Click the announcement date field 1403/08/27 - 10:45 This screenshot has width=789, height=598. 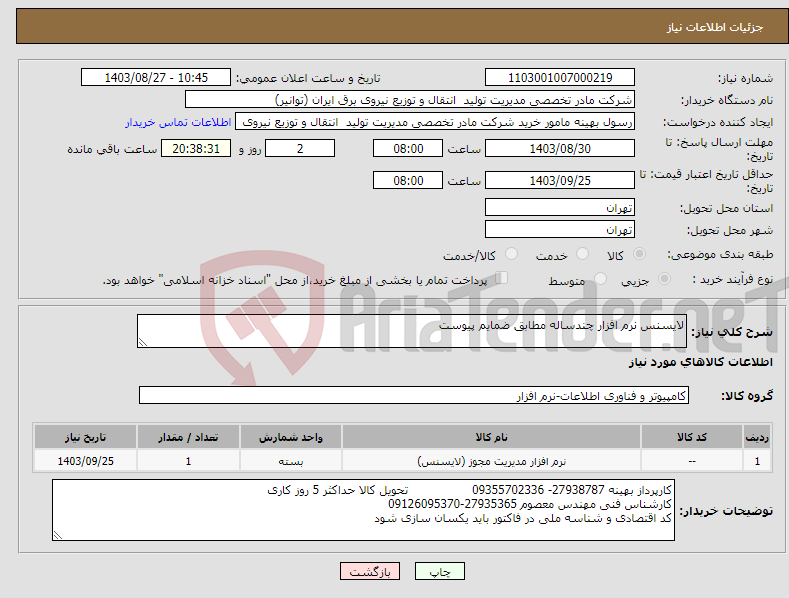156,78
